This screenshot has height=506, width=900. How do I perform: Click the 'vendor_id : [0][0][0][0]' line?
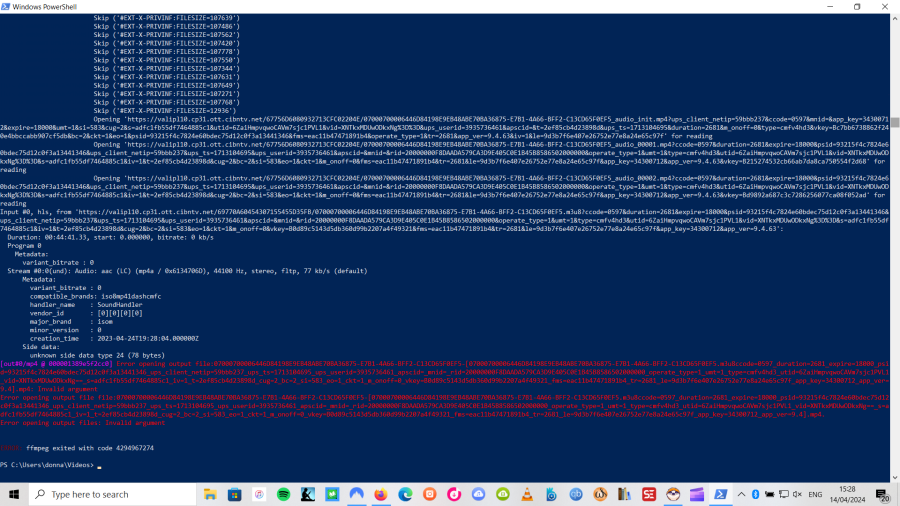(86, 313)
